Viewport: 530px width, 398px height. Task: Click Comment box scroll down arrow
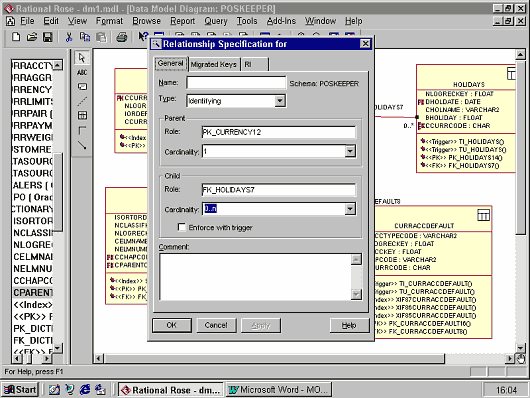(356, 294)
